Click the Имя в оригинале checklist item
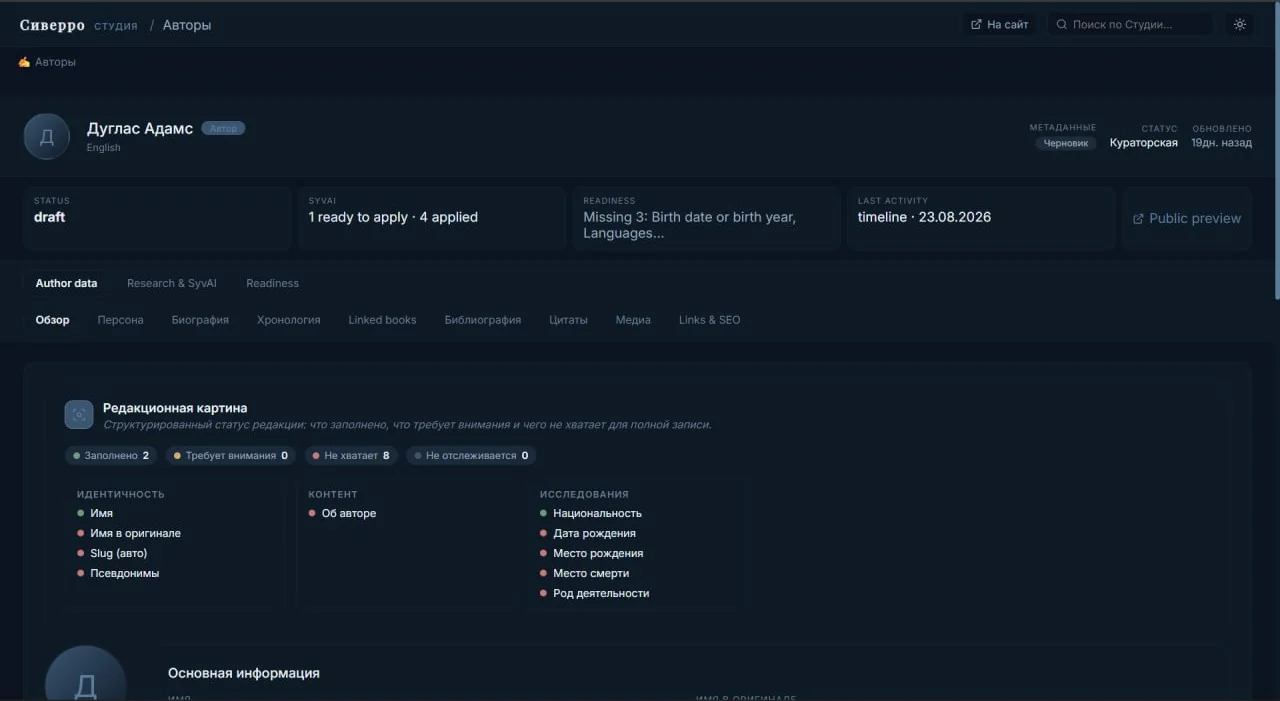 tap(129, 534)
